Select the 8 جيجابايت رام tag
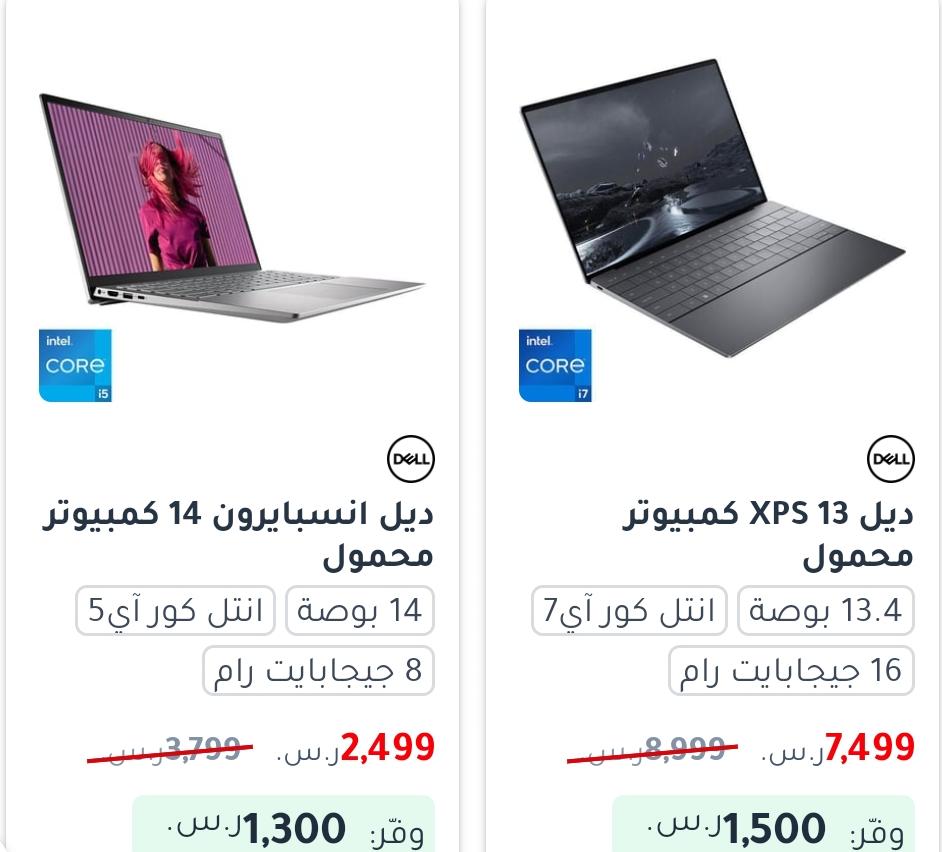Screen dimensions: 942x852 click(318, 671)
